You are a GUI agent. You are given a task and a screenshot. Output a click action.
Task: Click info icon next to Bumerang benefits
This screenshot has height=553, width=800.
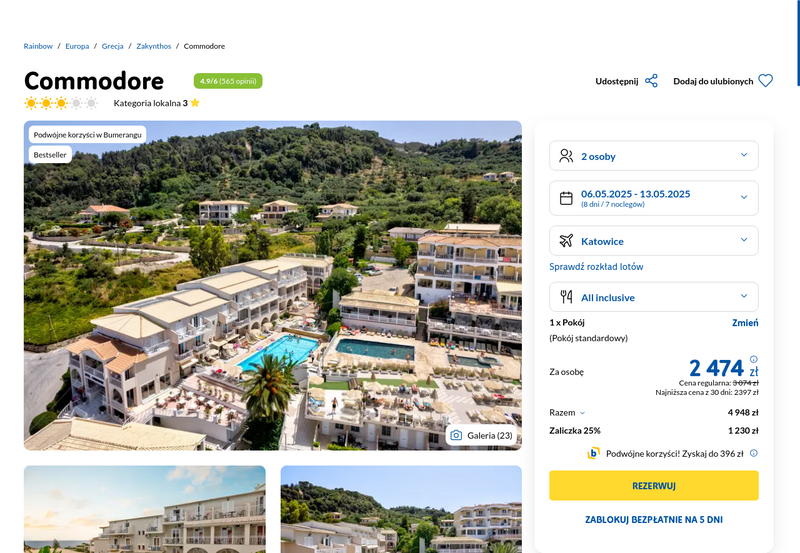[x=754, y=453]
